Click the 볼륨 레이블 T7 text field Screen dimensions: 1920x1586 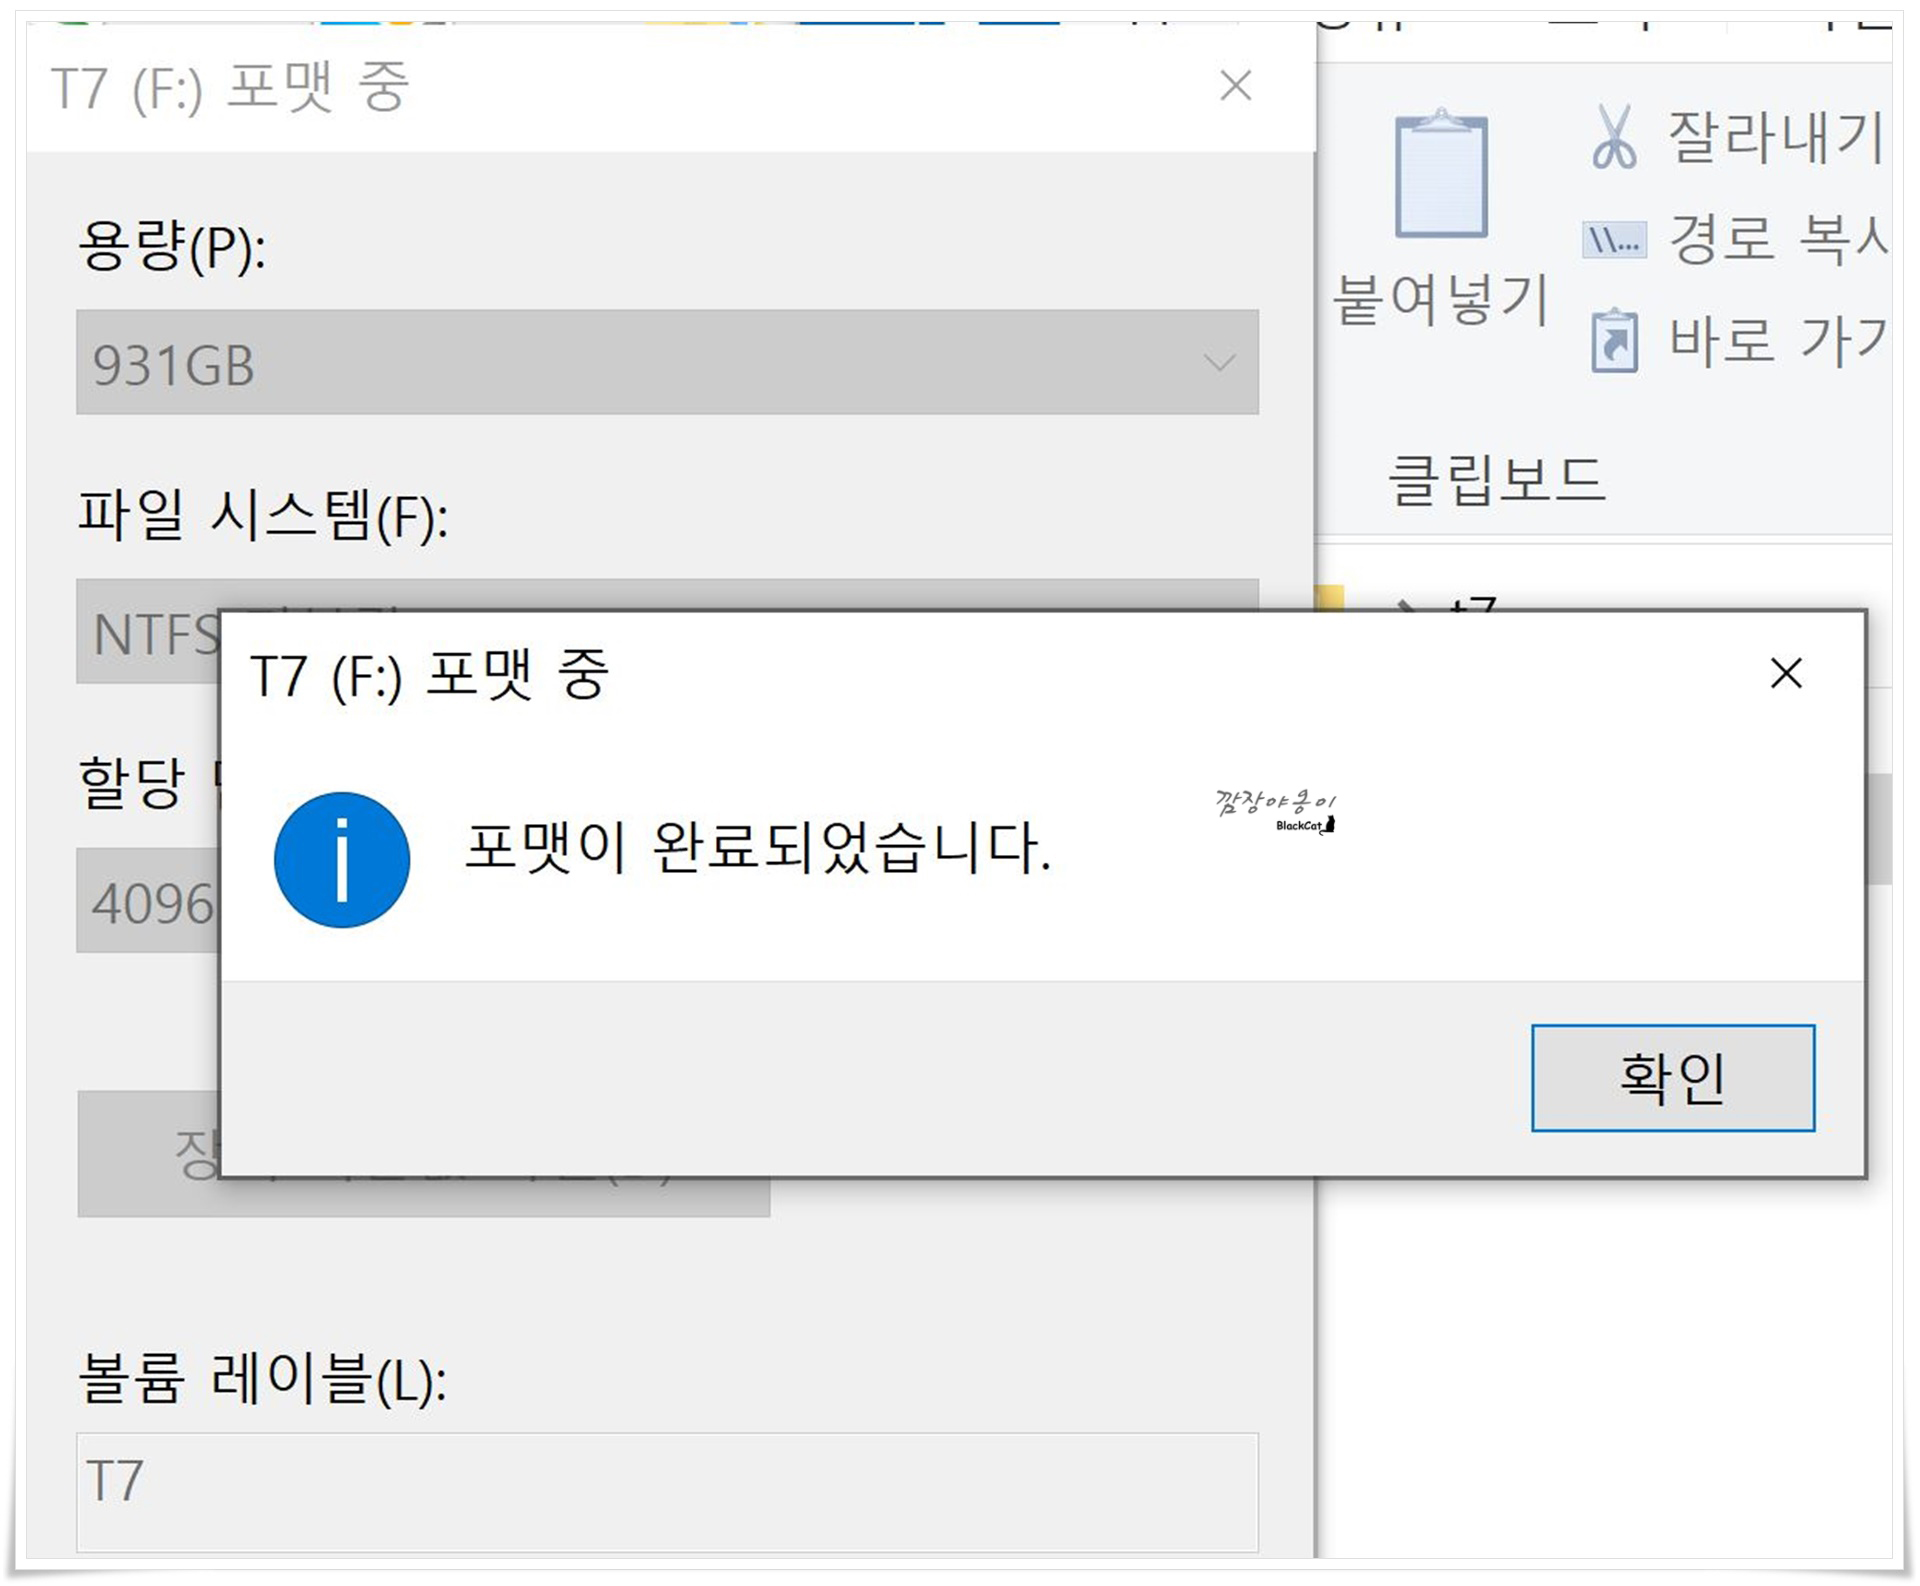coord(667,1491)
